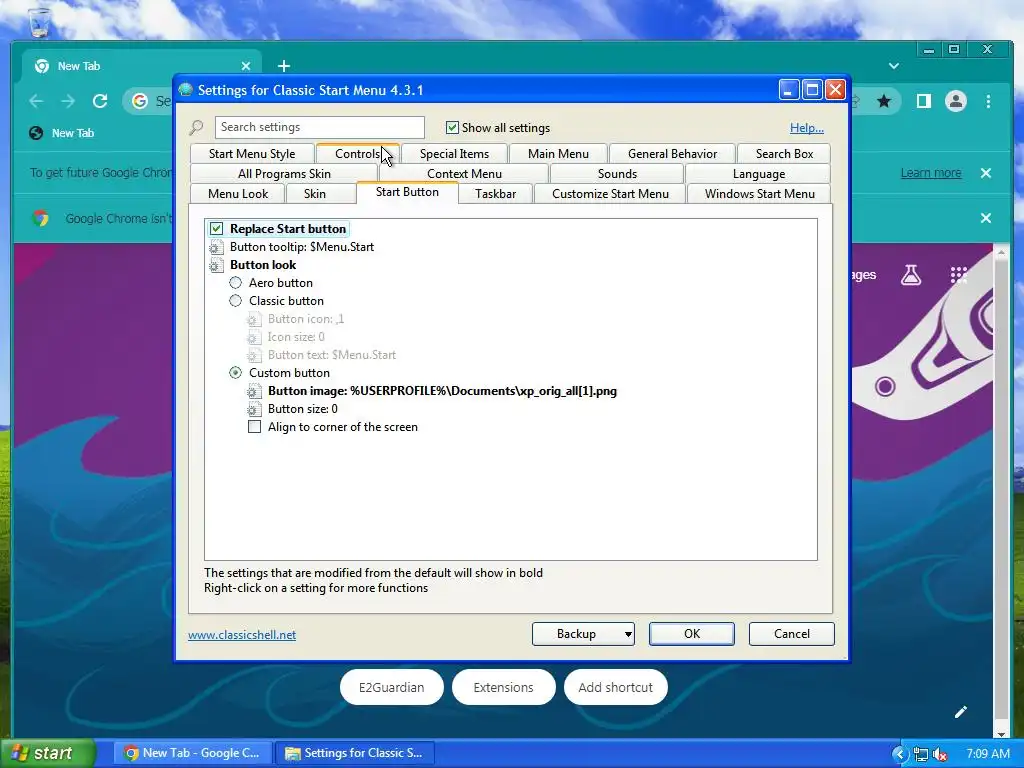Visit www.classicshell.net link
The image size is (1024, 768).
242,635
